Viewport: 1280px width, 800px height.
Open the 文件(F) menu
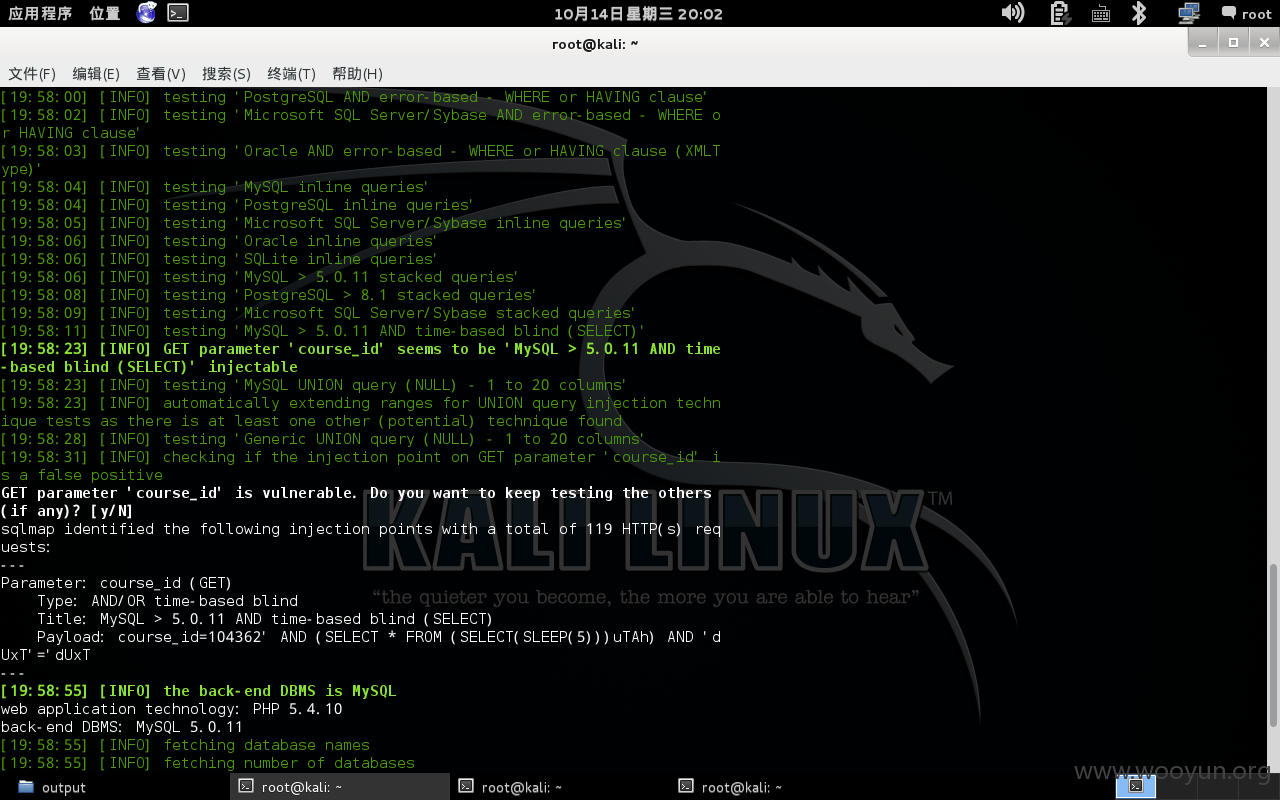[32, 73]
